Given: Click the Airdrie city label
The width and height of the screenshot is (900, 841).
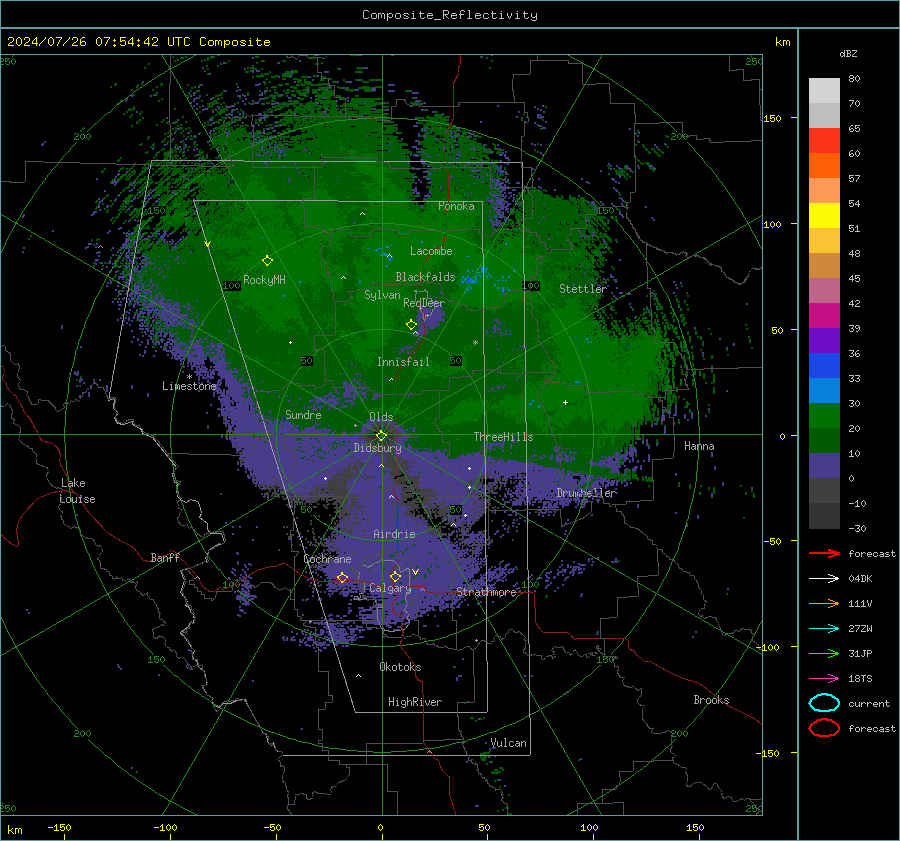Looking at the screenshot, I should coord(394,534).
